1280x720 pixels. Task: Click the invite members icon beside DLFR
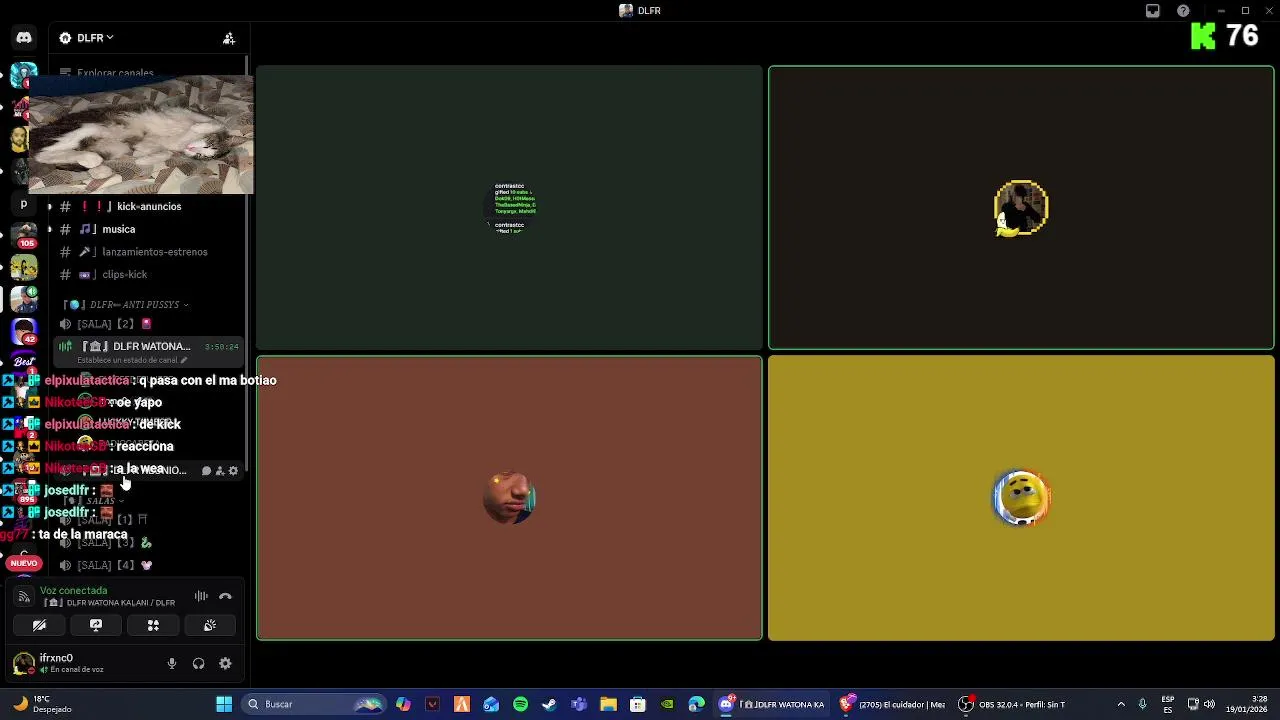click(x=229, y=38)
